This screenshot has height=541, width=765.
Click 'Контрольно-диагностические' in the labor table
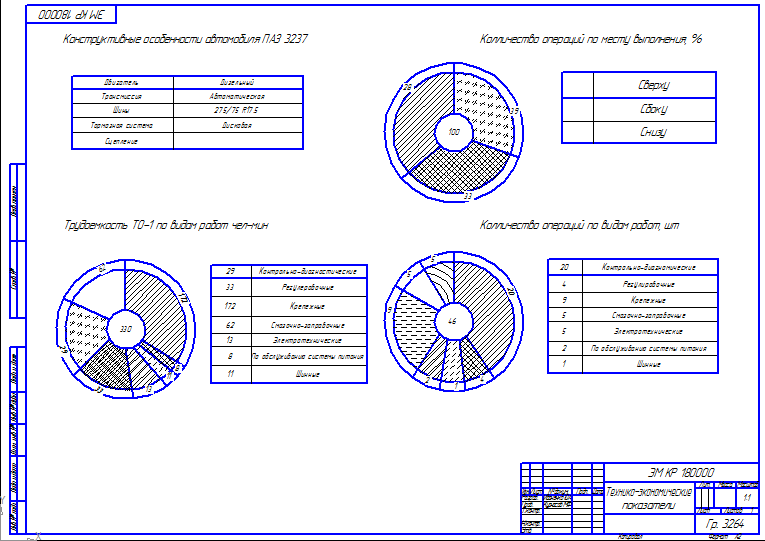(x=308, y=271)
